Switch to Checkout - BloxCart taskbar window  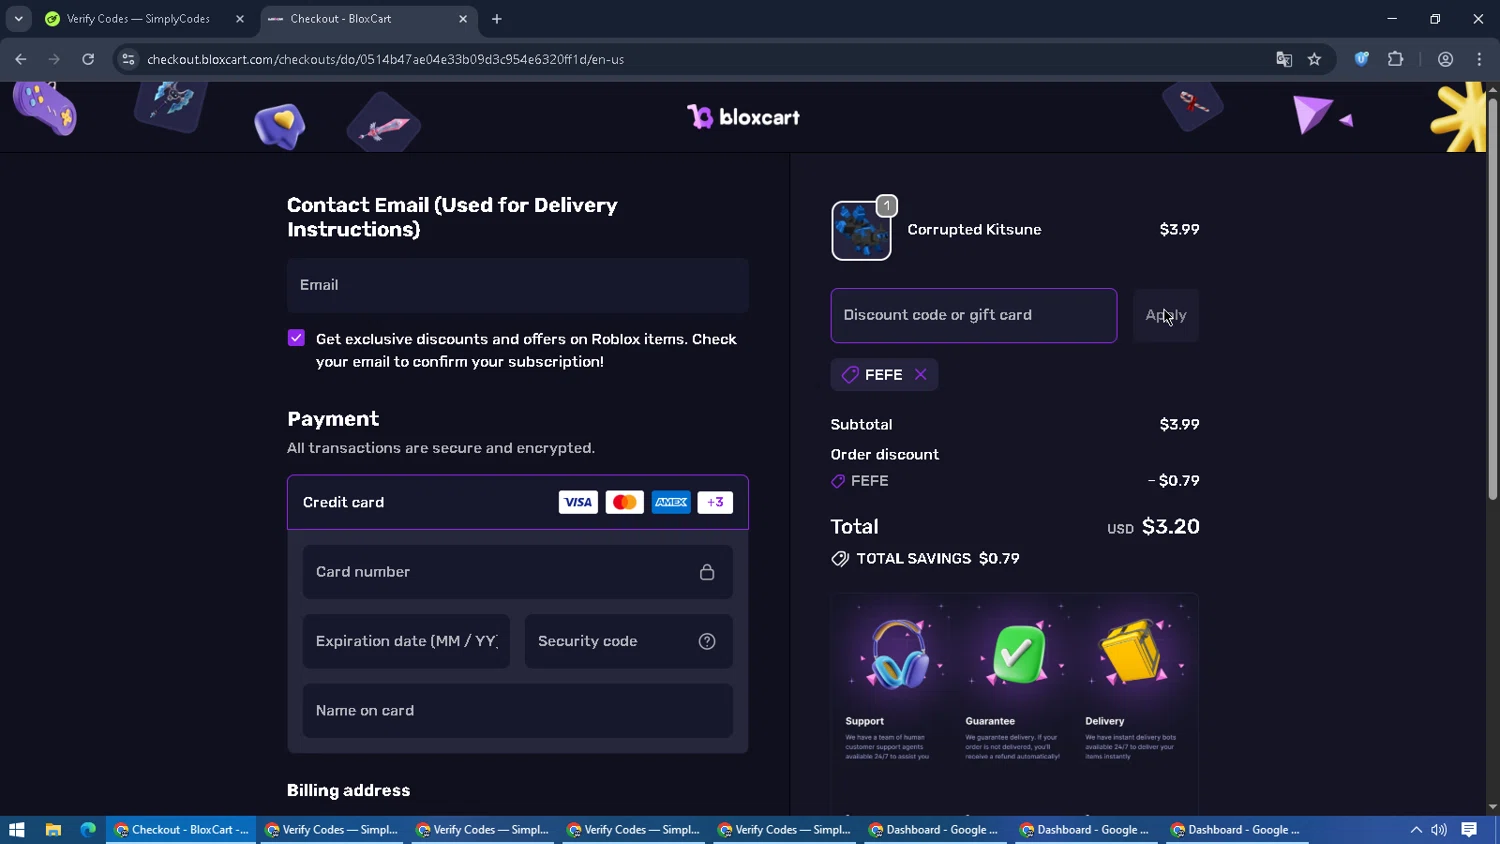pos(181,830)
